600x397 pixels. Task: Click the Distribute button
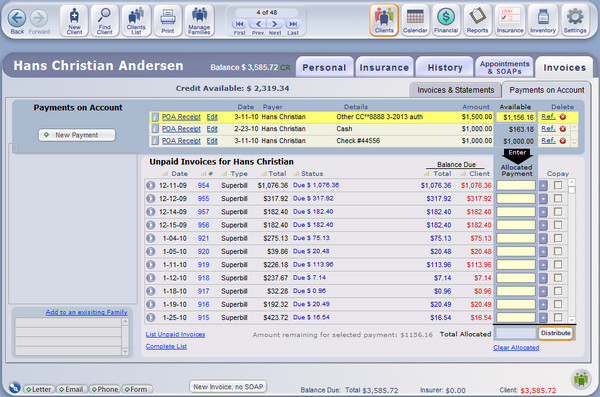pos(556,333)
